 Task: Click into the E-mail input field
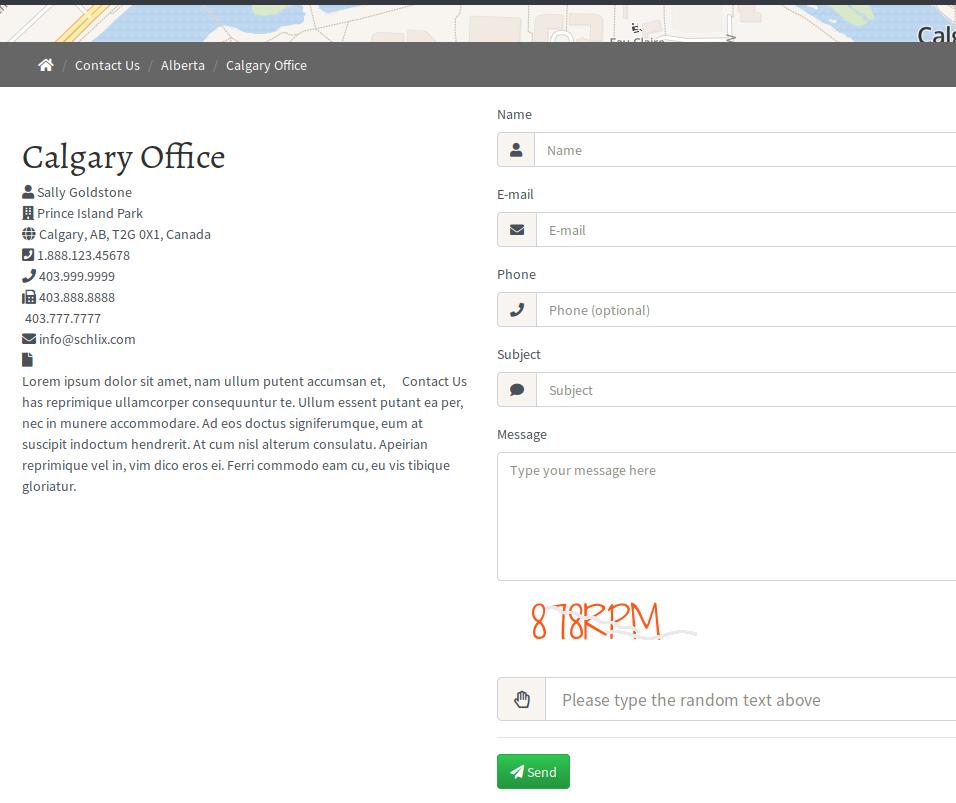point(745,230)
